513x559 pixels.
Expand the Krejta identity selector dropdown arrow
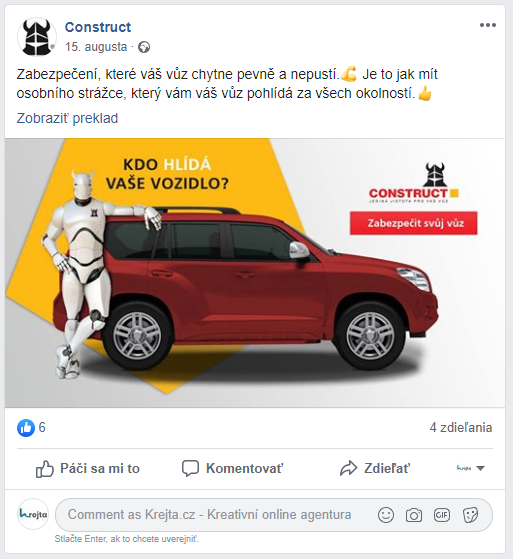coord(481,468)
